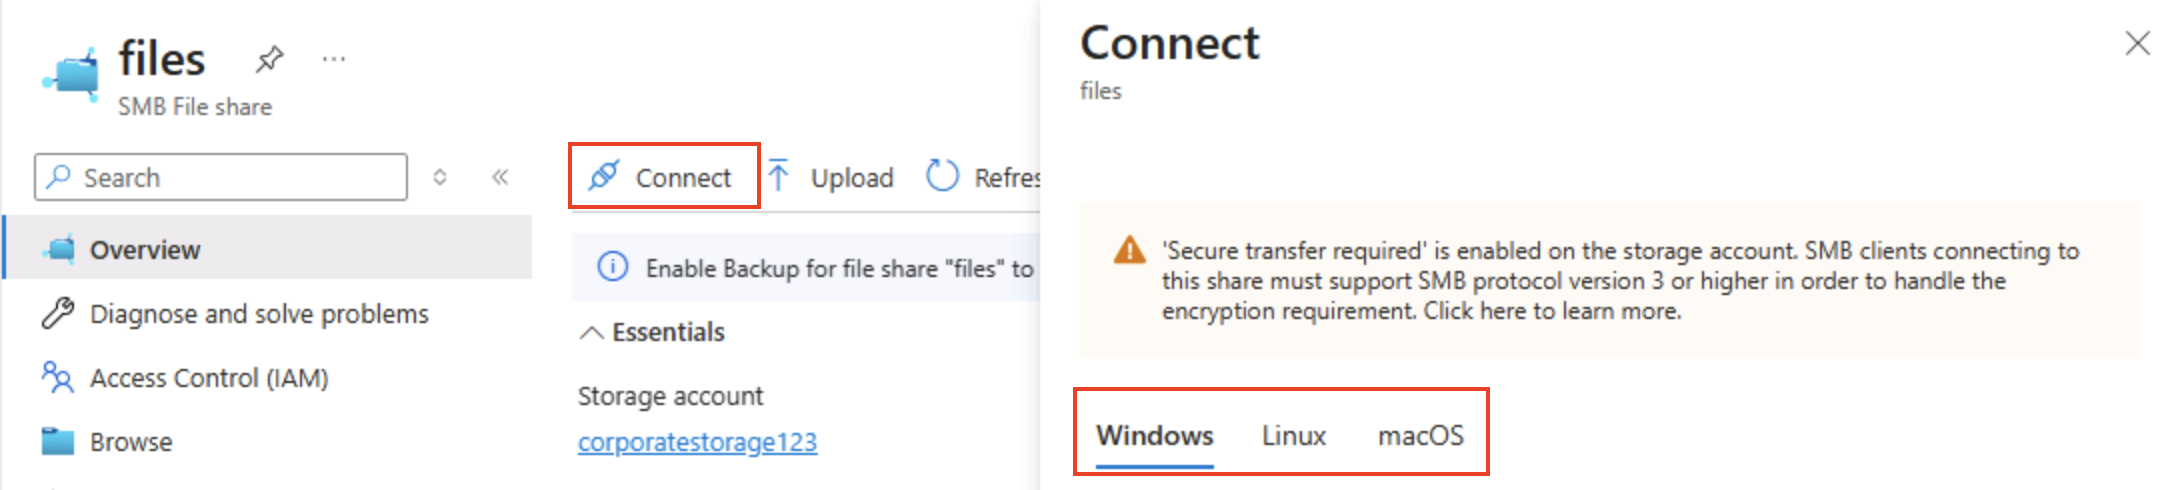Click the orange warning triangle icon
Image resolution: width=2172 pixels, height=490 pixels.
(1129, 250)
